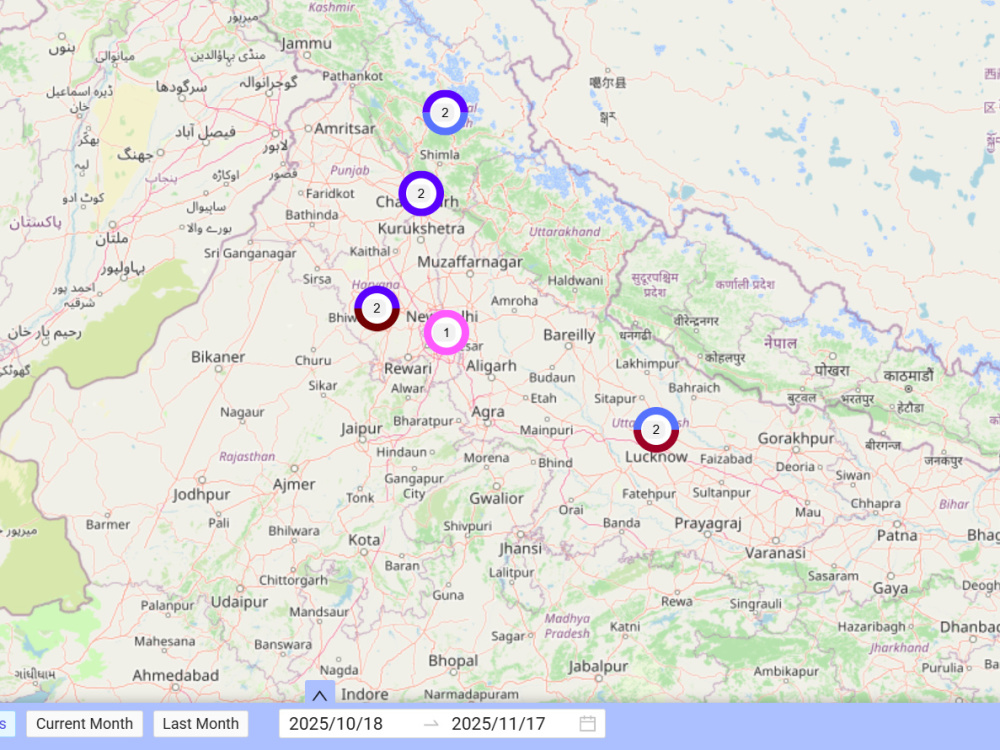Click the cluster marker near Shimla
The width and height of the screenshot is (1000, 750).
pyautogui.click(x=445, y=112)
